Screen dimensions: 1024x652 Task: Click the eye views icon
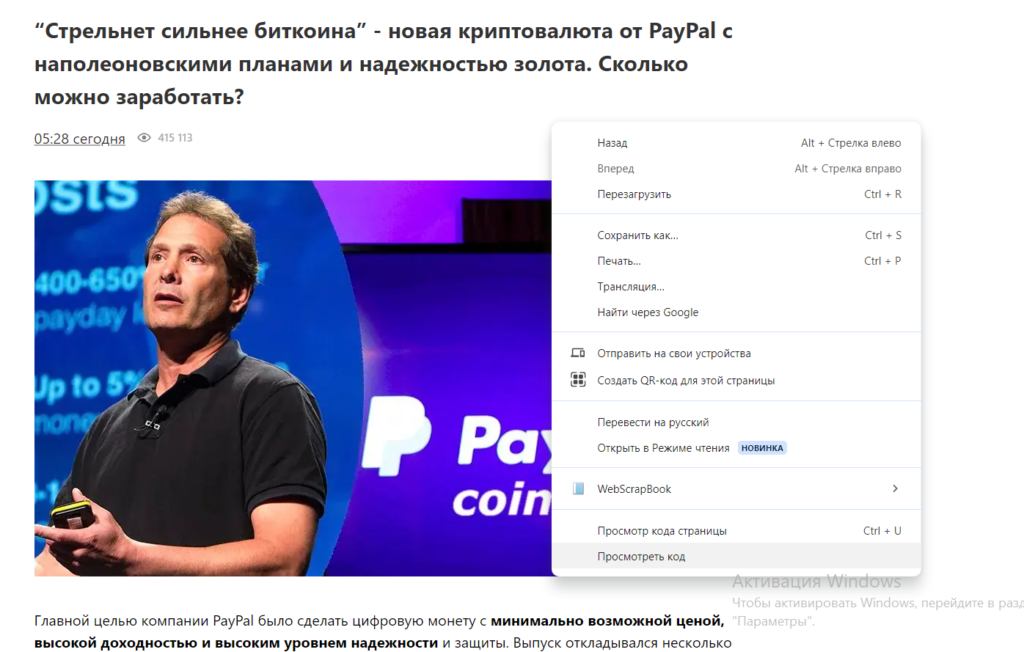point(144,138)
